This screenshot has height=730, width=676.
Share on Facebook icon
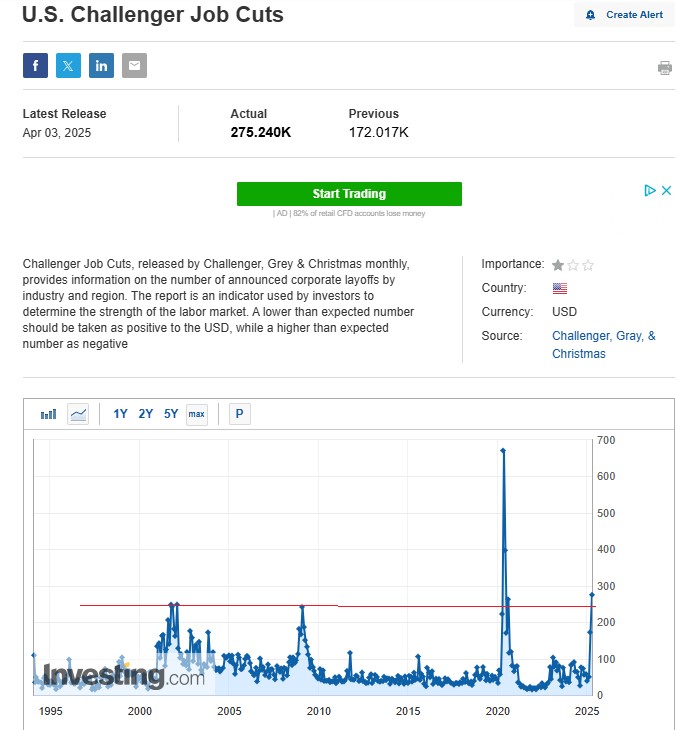pos(35,65)
